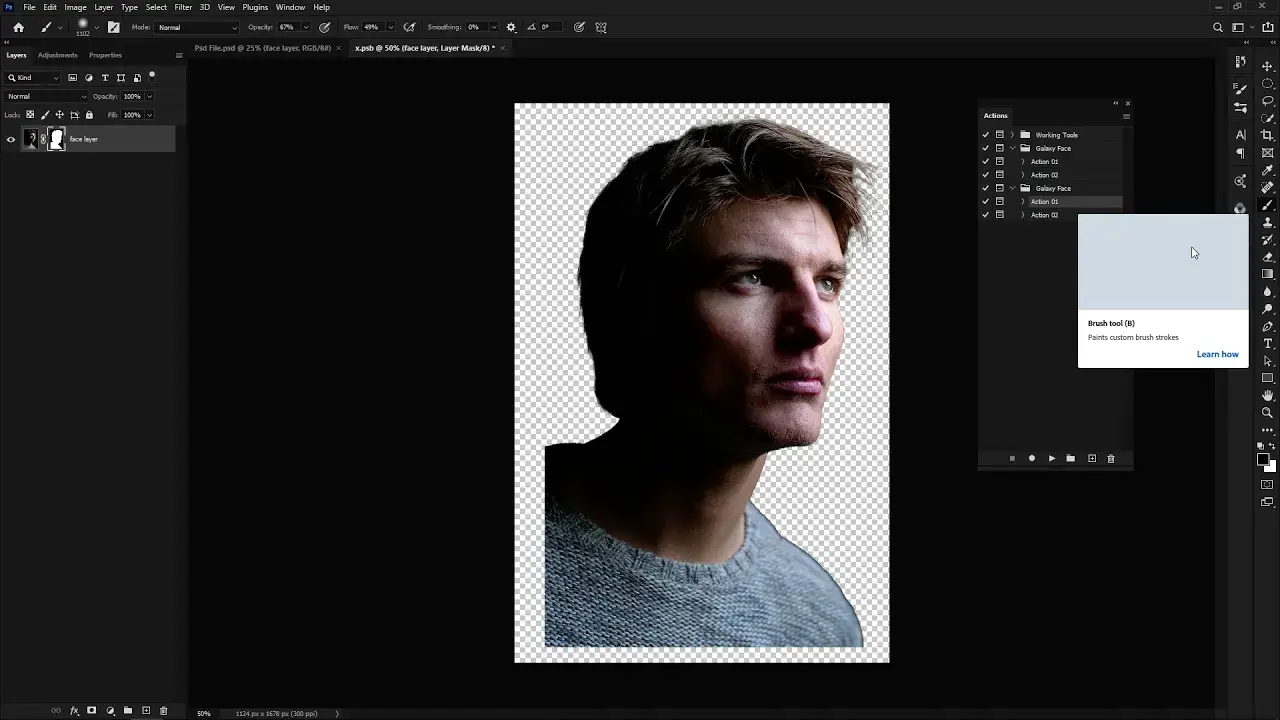Toggle dialog box for Working Tools set
1280x720 pixels.
999,135
